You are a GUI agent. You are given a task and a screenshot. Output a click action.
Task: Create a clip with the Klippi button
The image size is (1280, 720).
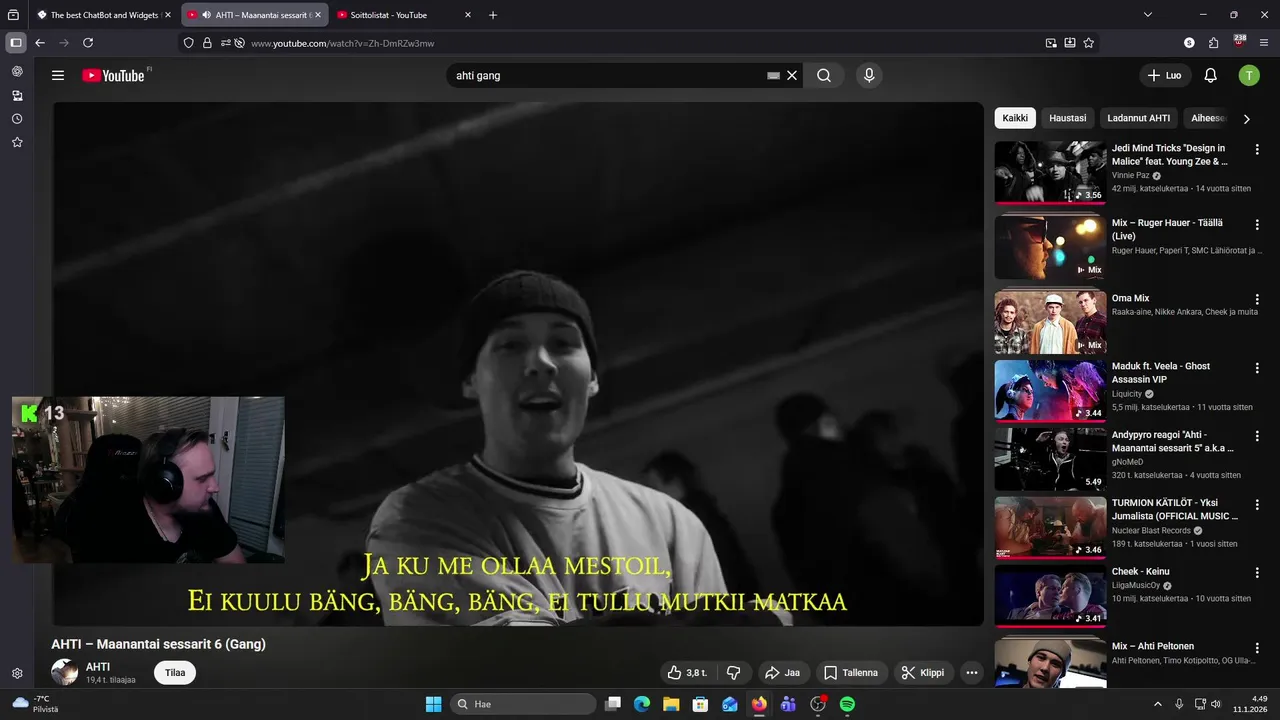click(x=923, y=672)
